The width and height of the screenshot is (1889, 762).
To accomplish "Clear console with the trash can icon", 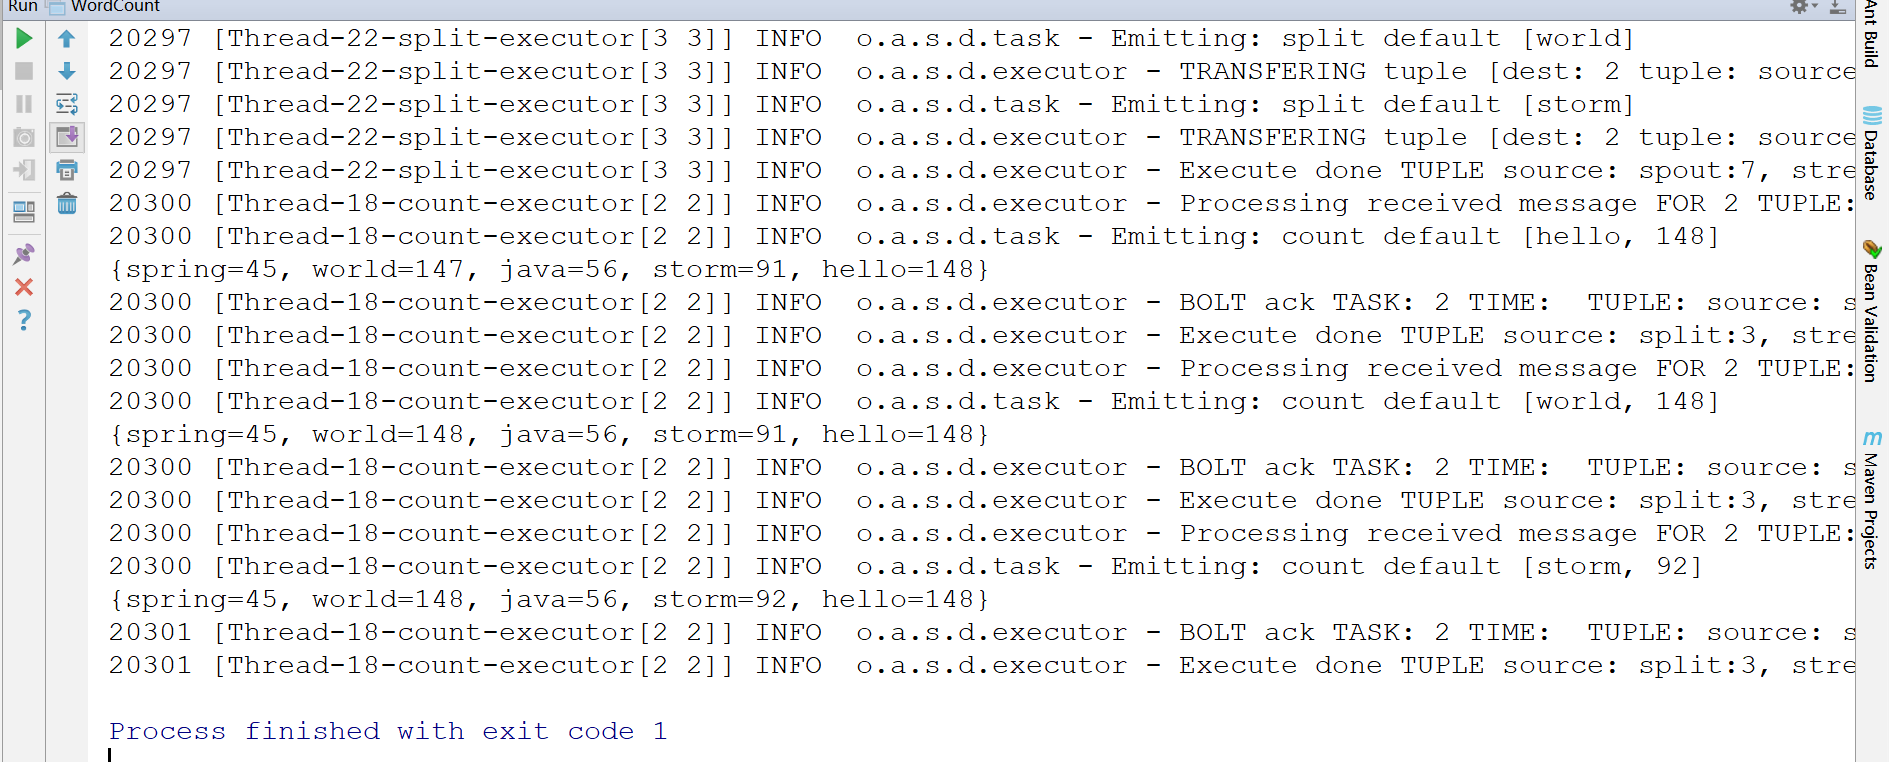I will tap(67, 204).
